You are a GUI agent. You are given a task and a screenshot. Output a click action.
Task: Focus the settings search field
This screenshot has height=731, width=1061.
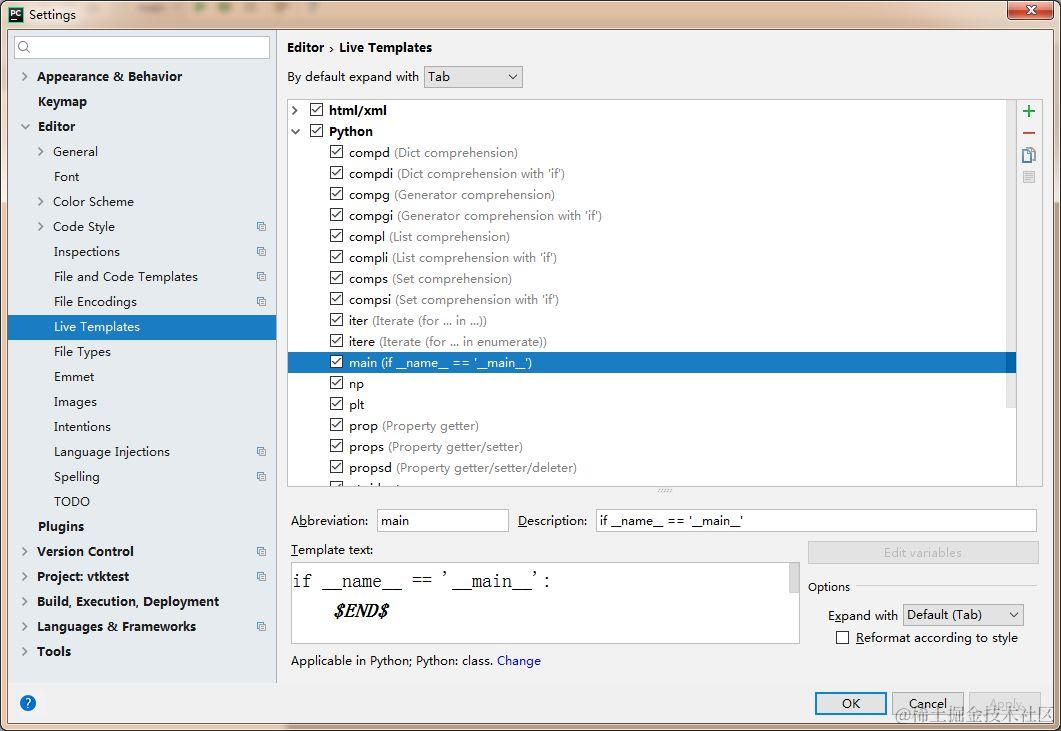(142, 47)
